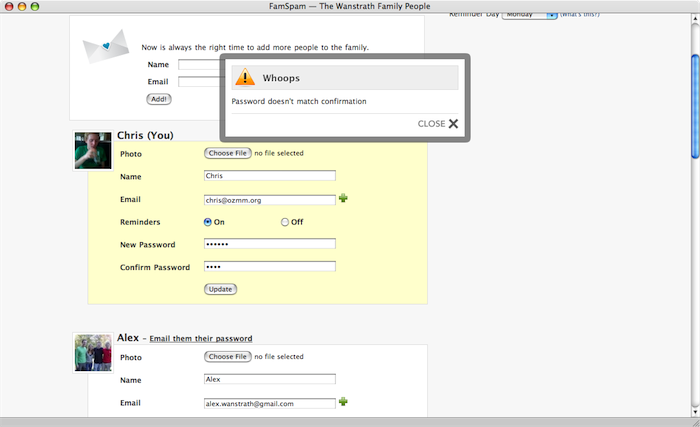
Task: Close the Whoops error dialog
Action: coord(439,124)
